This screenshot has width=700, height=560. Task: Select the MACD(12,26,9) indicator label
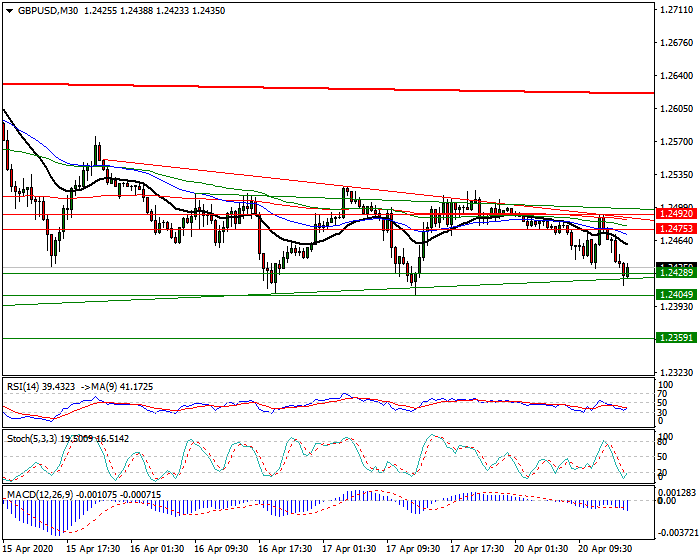[x=40, y=495]
